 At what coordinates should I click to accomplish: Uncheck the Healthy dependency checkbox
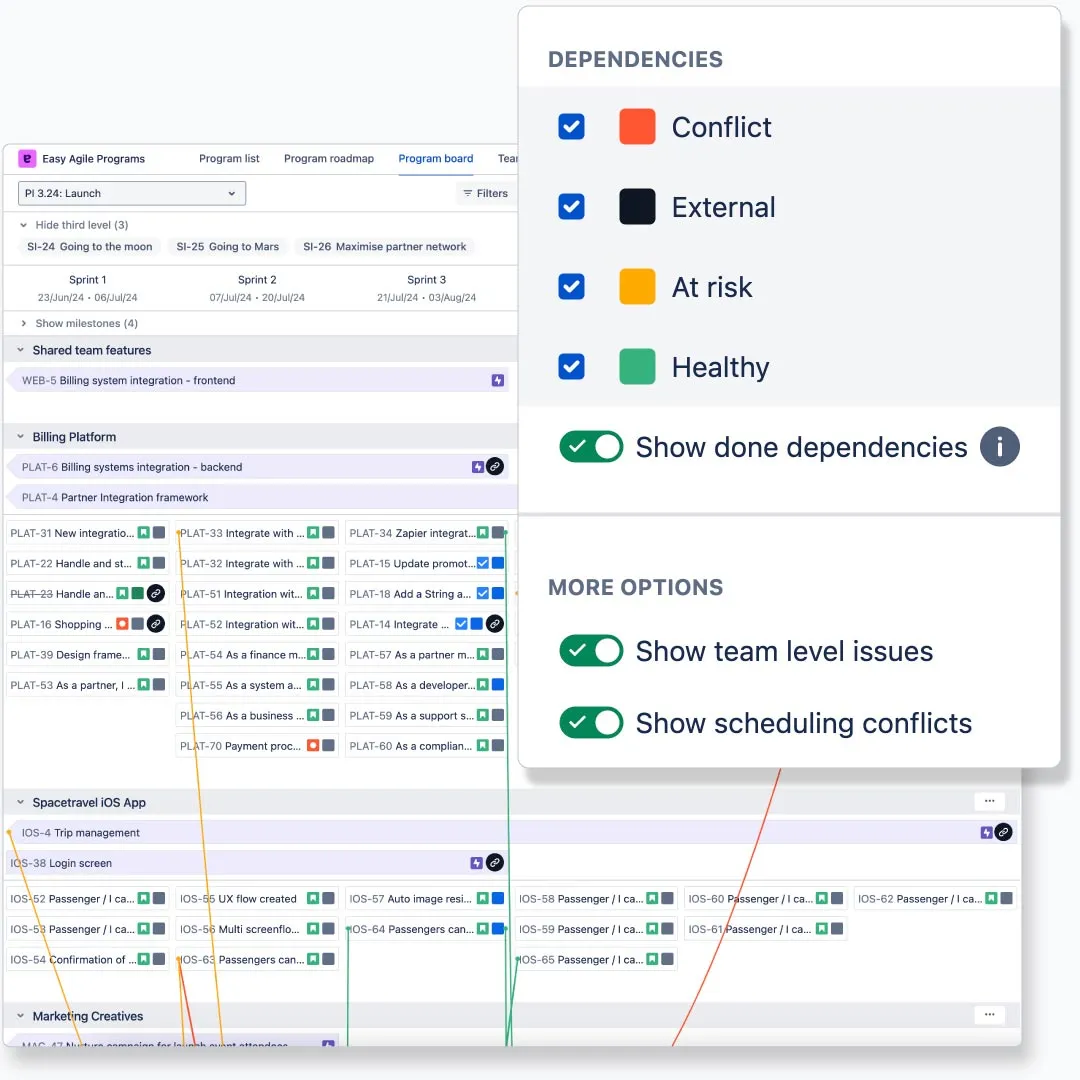(x=572, y=366)
